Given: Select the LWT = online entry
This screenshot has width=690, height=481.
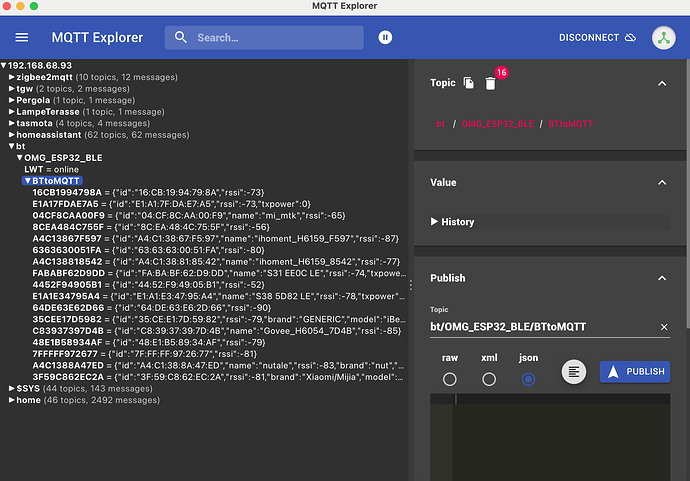Looking at the screenshot, I should pos(51,169).
